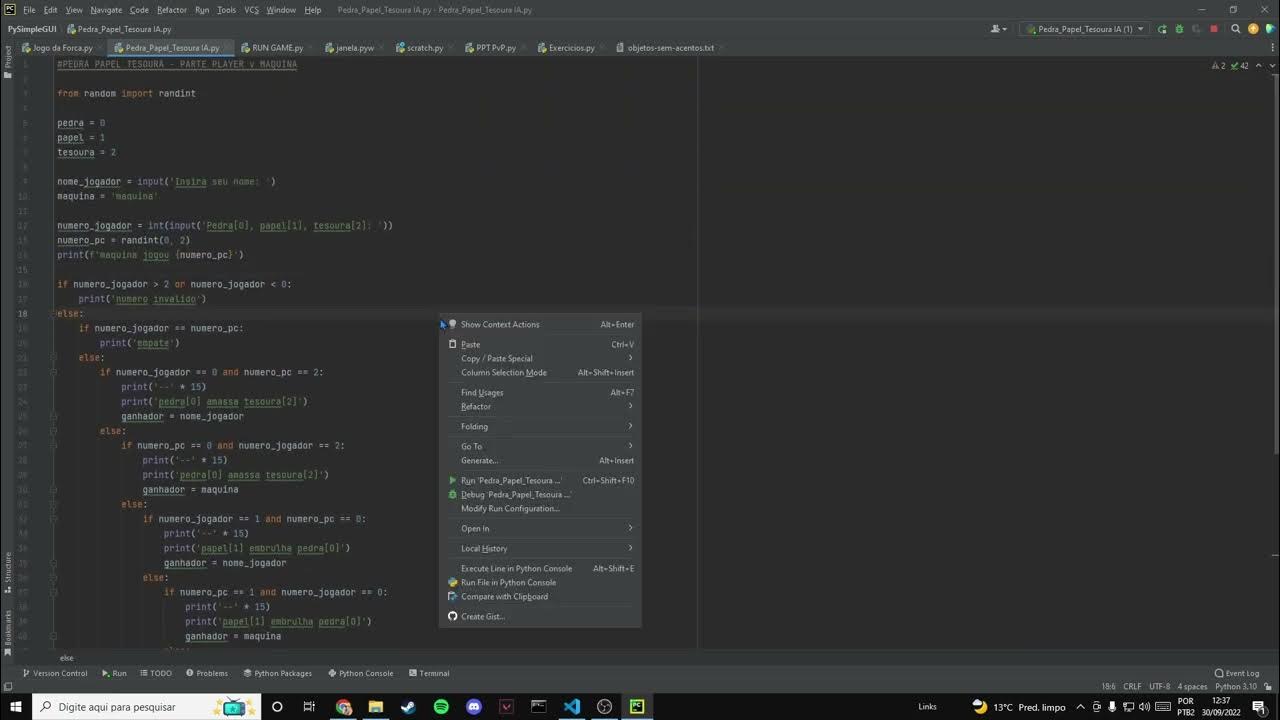Switch to Visual Studio Code in the taskbar
Viewport: 1280px width, 720px height.
pyautogui.click(x=571, y=707)
